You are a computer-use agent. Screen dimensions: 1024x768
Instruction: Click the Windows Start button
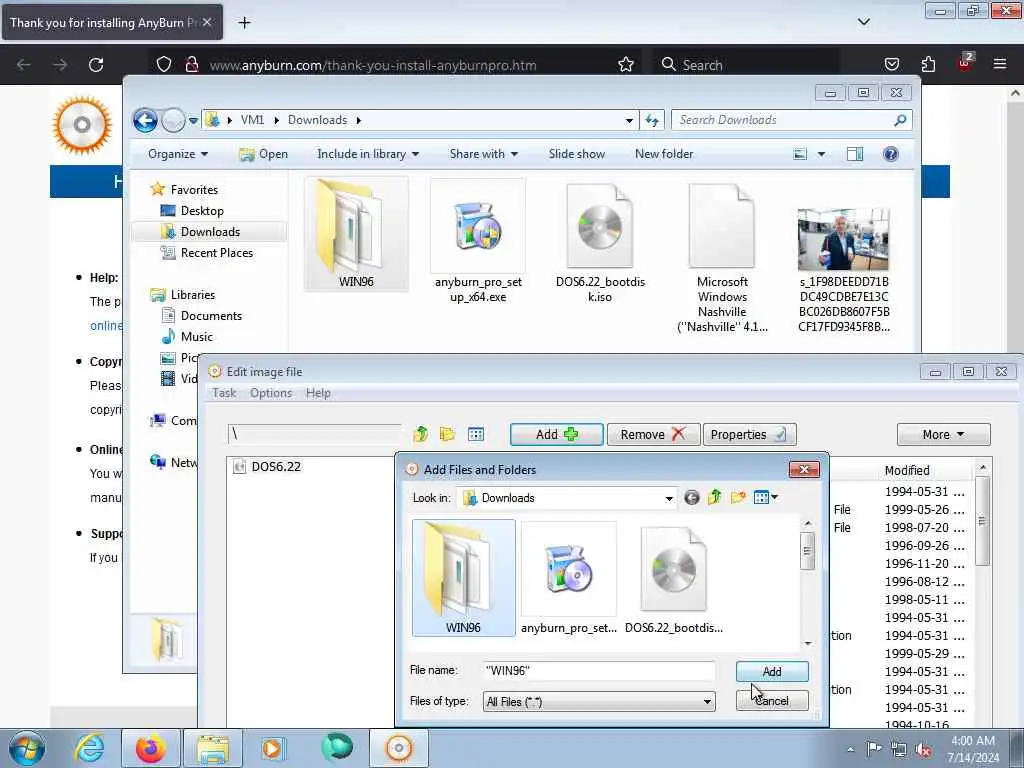coord(27,748)
